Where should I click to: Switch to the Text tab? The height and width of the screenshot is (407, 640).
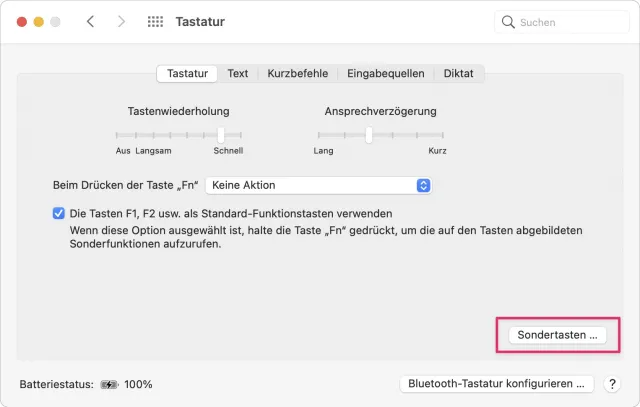point(238,73)
